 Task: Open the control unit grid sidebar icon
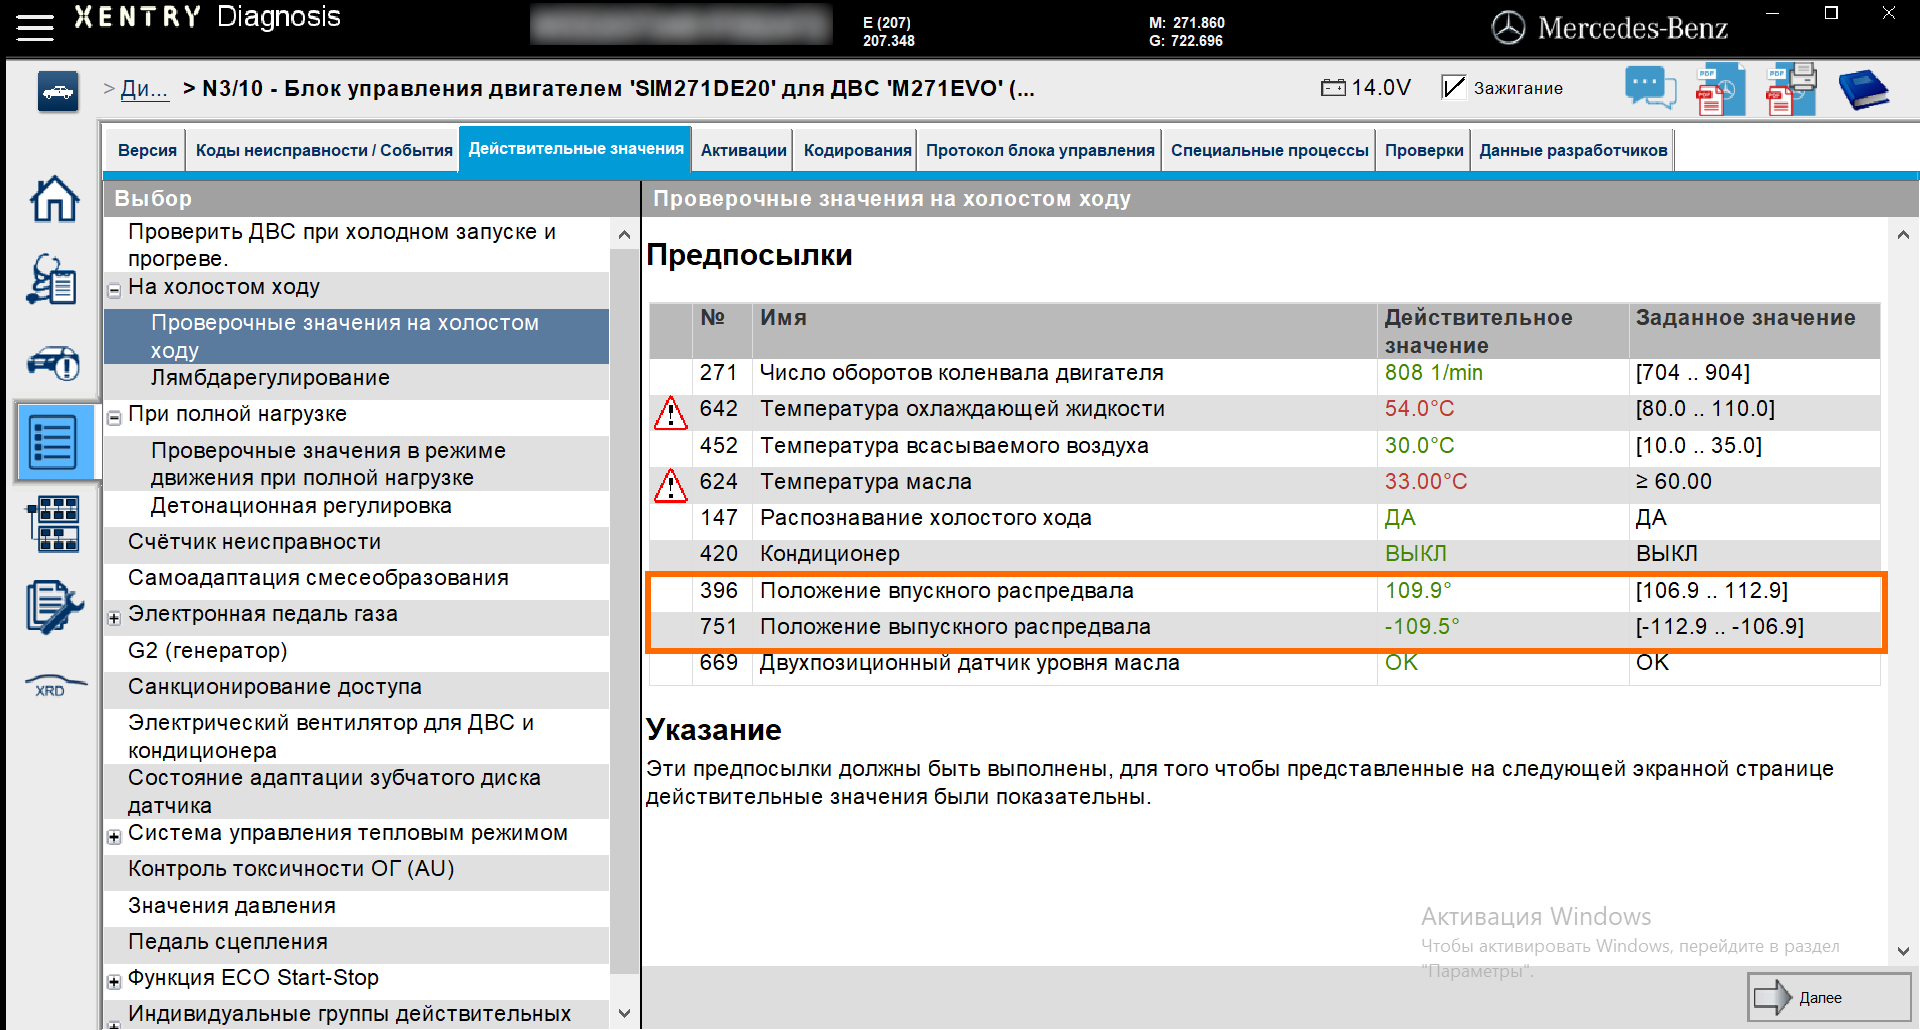click(53, 524)
